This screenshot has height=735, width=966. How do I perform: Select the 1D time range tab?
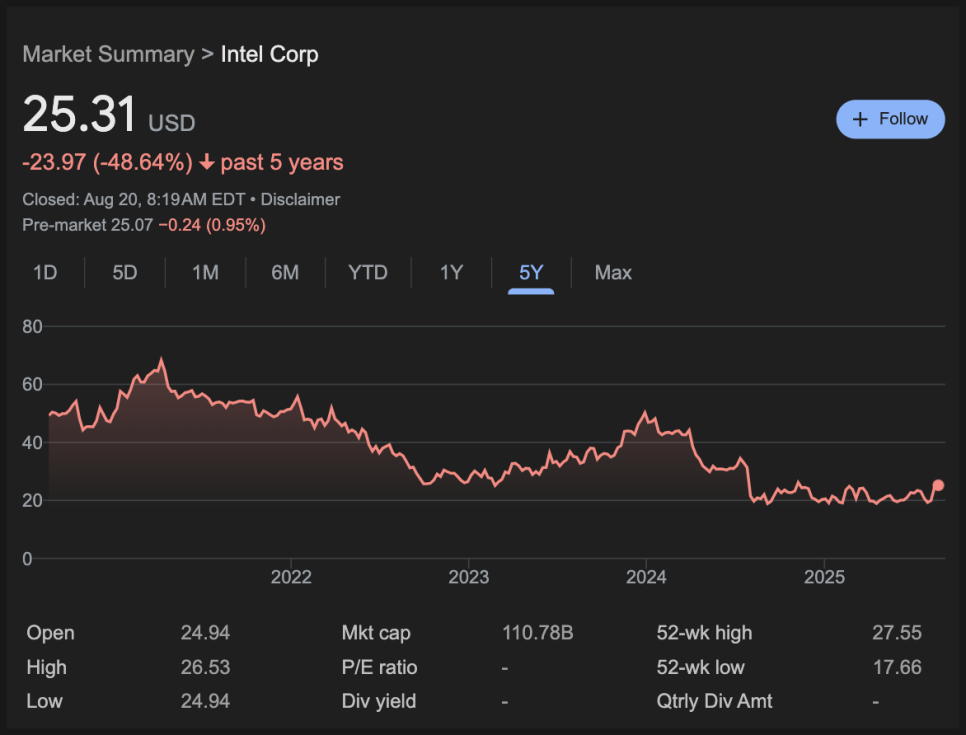45,272
